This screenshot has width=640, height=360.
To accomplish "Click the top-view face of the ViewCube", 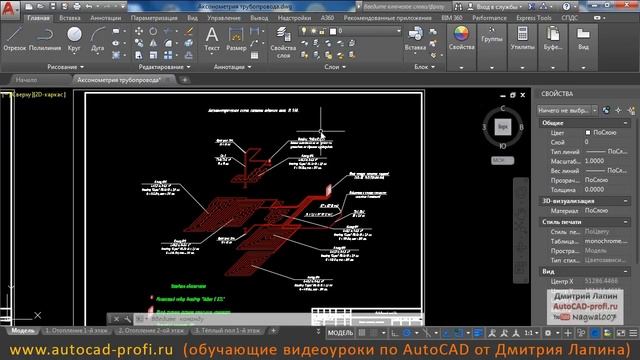I will point(503,127).
